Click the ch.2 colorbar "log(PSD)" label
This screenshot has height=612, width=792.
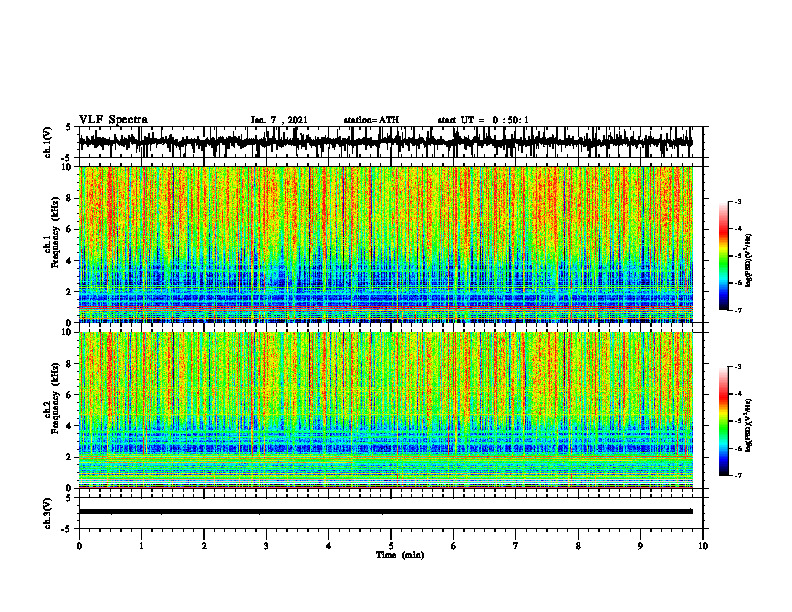click(x=749, y=425)
